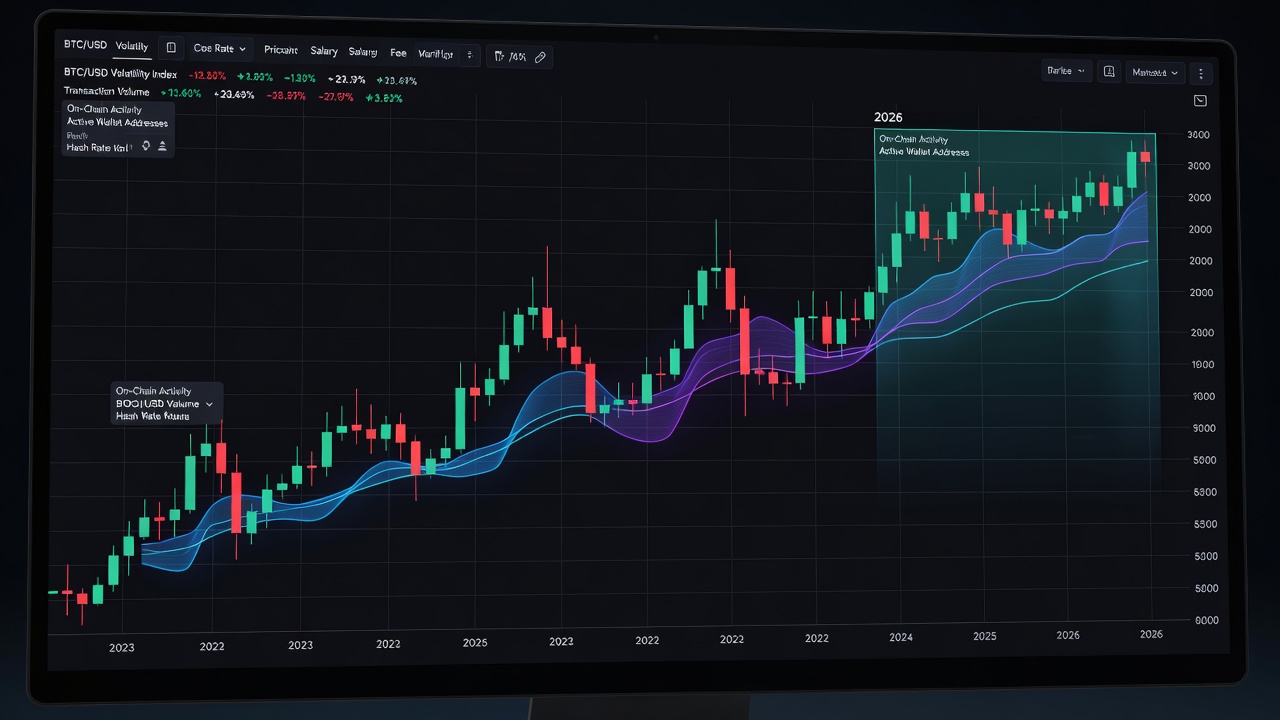
Task: Select the Salary menu item
Action: pyautogui.click(x=324, y=50)
